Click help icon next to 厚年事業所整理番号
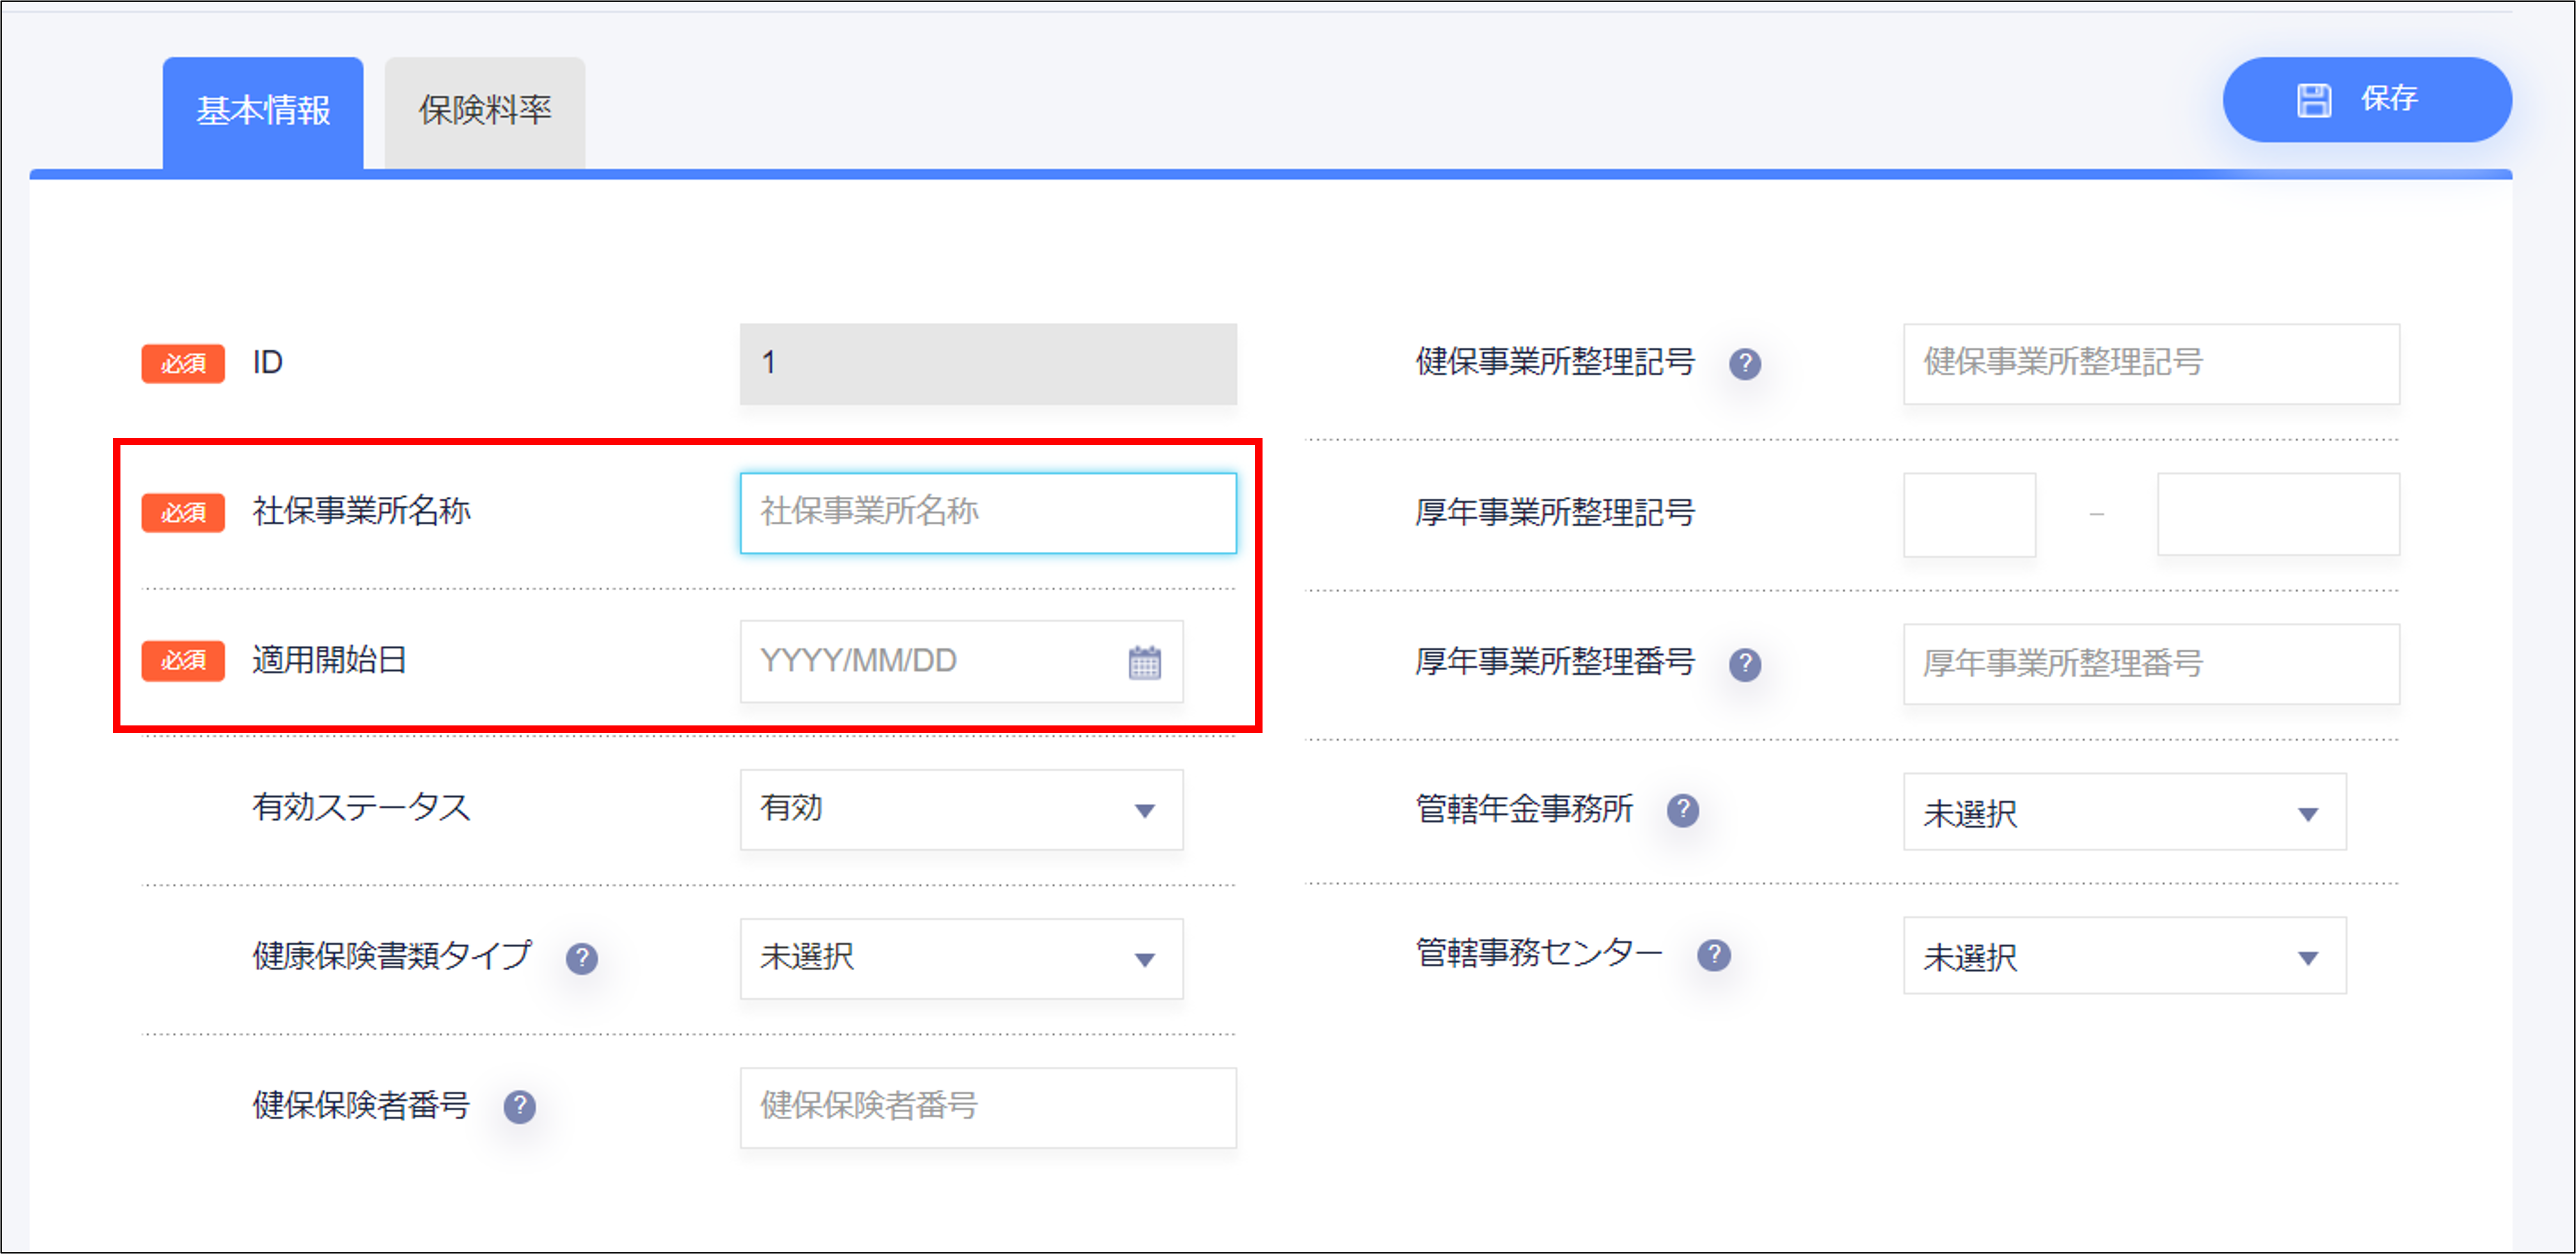The width and height of the screenshot is (2576, 1254). (x=1744, y=664)
